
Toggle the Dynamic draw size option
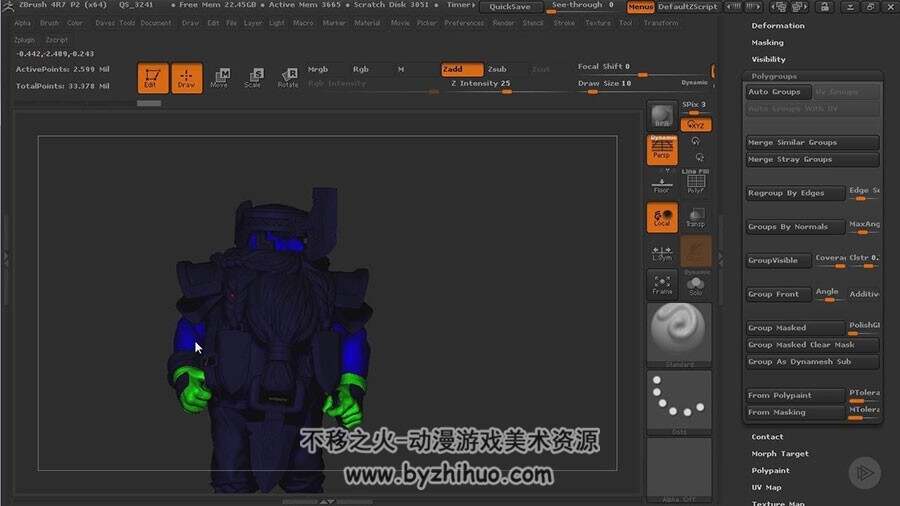click(695, 83)
